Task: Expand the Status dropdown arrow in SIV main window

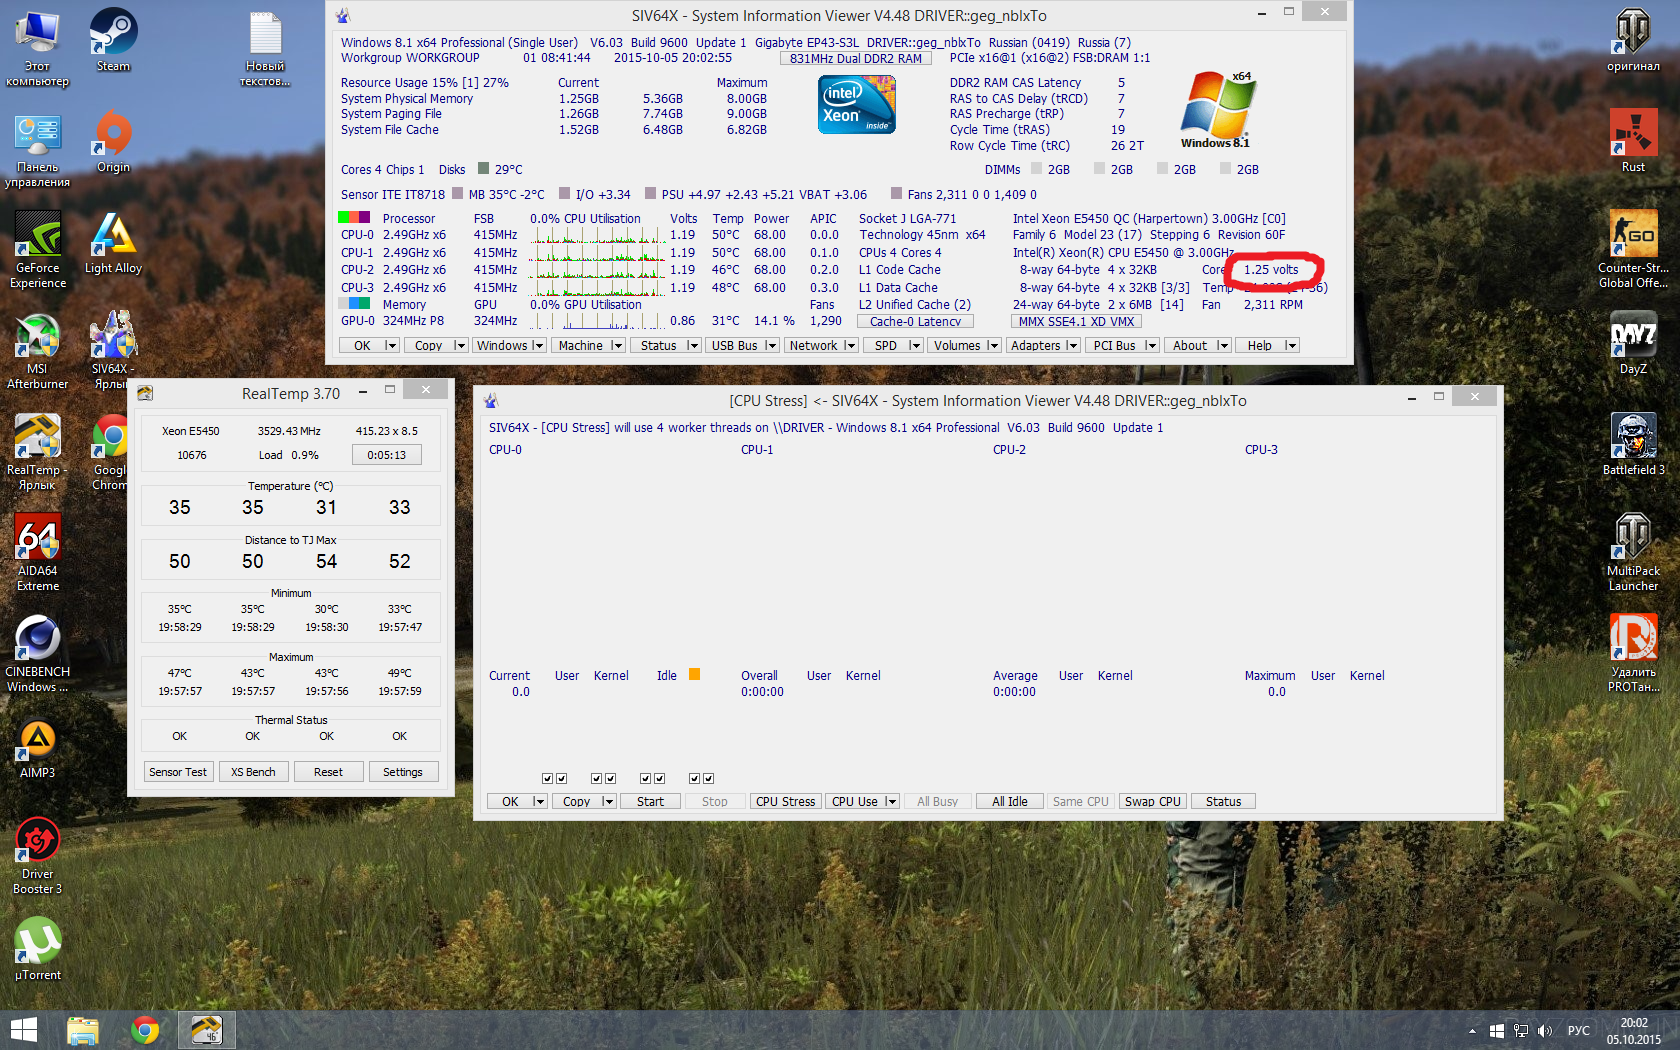Action: click(693, 346)
